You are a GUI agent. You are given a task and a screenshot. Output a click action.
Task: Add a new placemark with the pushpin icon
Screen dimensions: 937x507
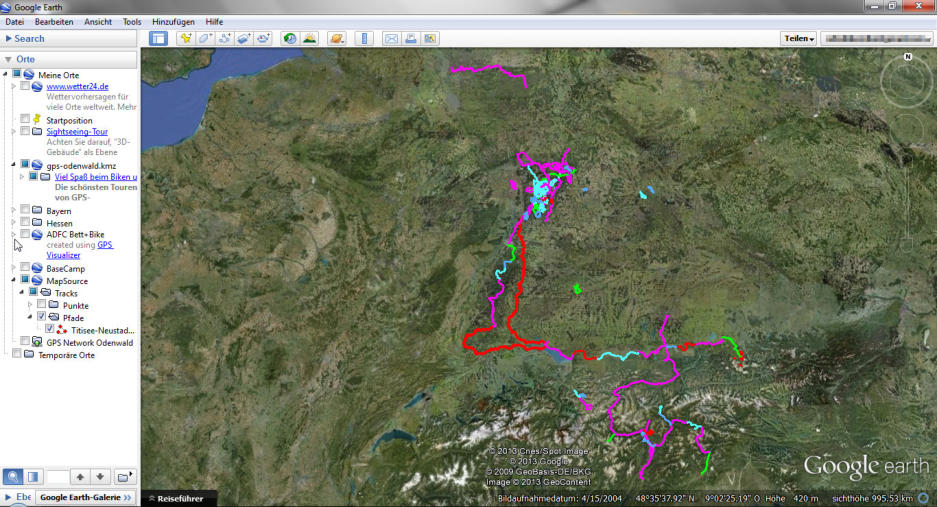click(x=186, y=38)
